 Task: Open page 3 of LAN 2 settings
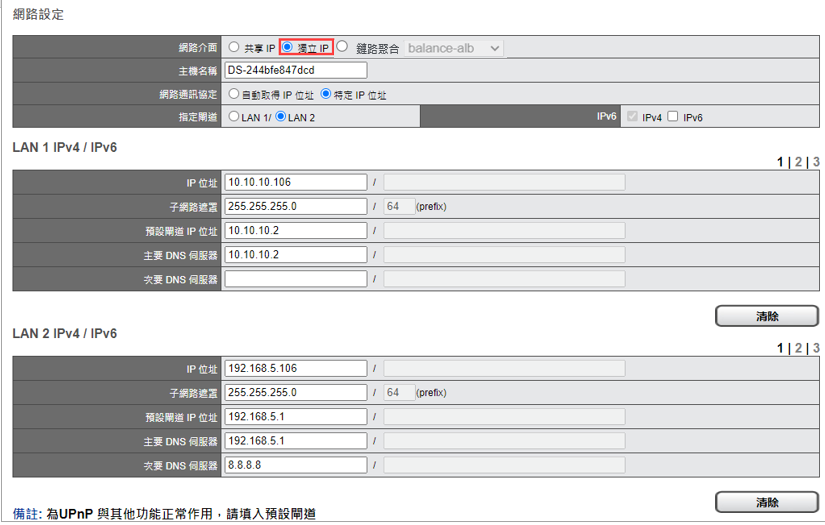(816, 348)
